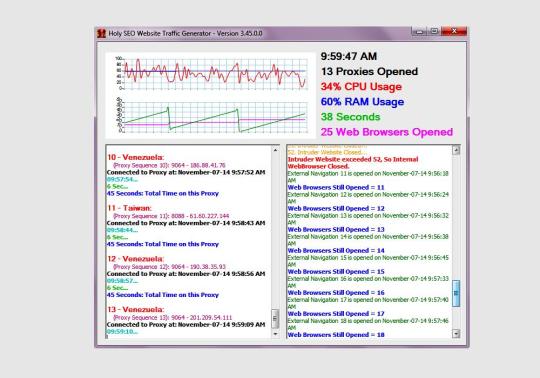Click the '34% CPU Usage' label
This screenshot has width=540, height=378.
pyautogui.click(x=361, y=86)
